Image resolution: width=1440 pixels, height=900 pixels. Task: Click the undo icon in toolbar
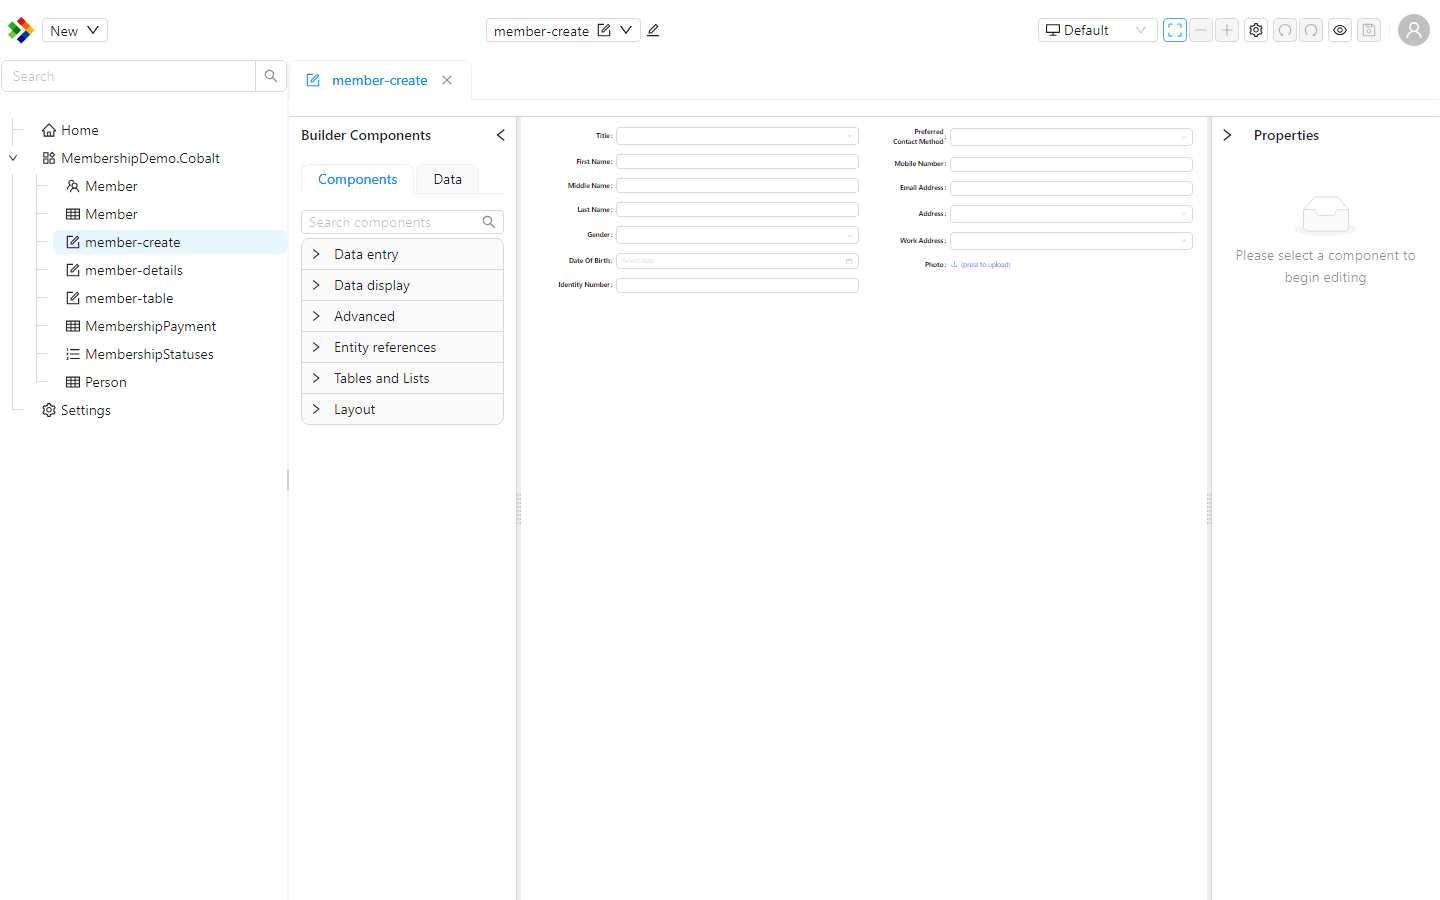[x=1285, y=30]
